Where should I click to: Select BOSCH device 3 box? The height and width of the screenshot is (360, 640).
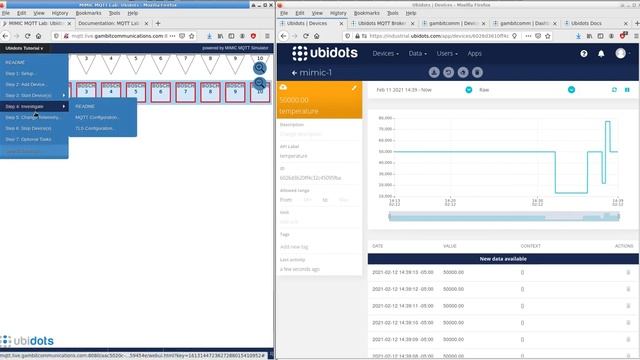point(86,92)
